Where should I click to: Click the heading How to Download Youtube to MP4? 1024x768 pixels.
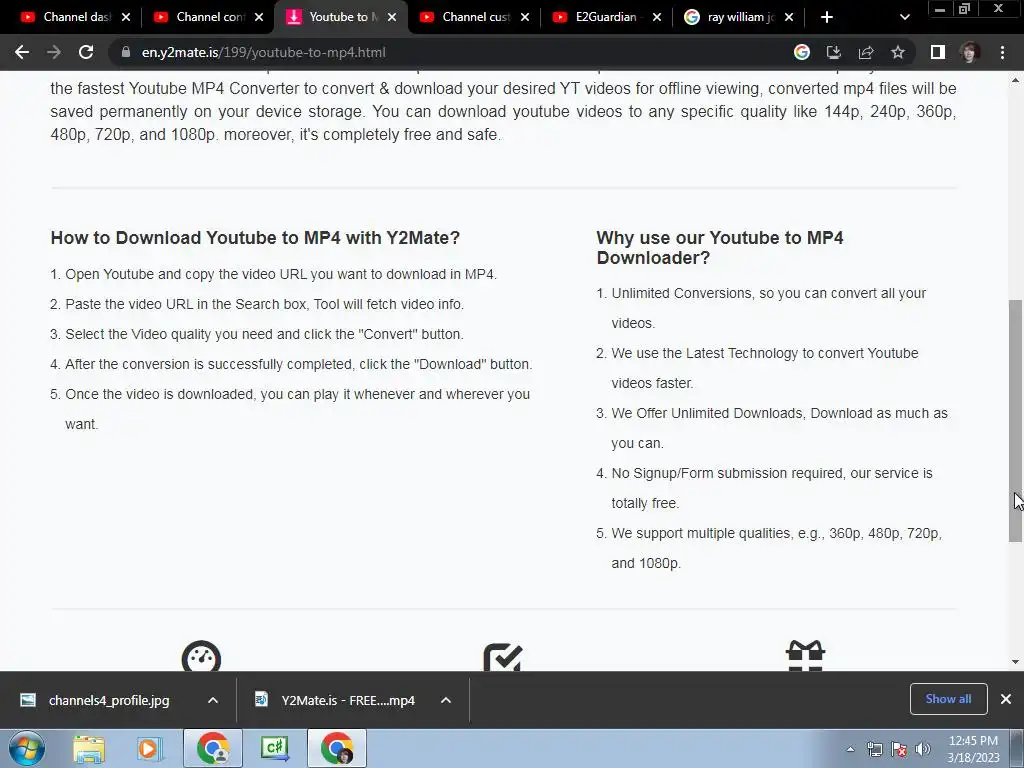[255, 238]
